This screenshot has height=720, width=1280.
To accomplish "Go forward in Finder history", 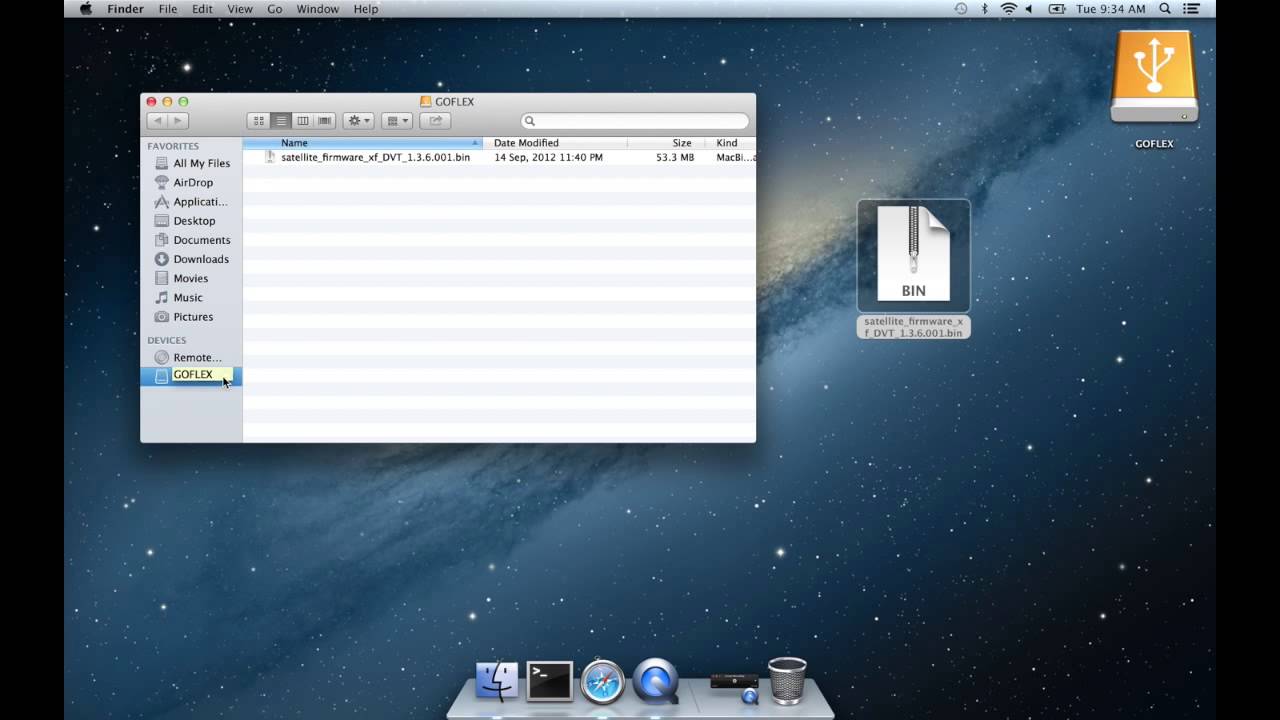I will pyautogui.click(x=178, y=121).
